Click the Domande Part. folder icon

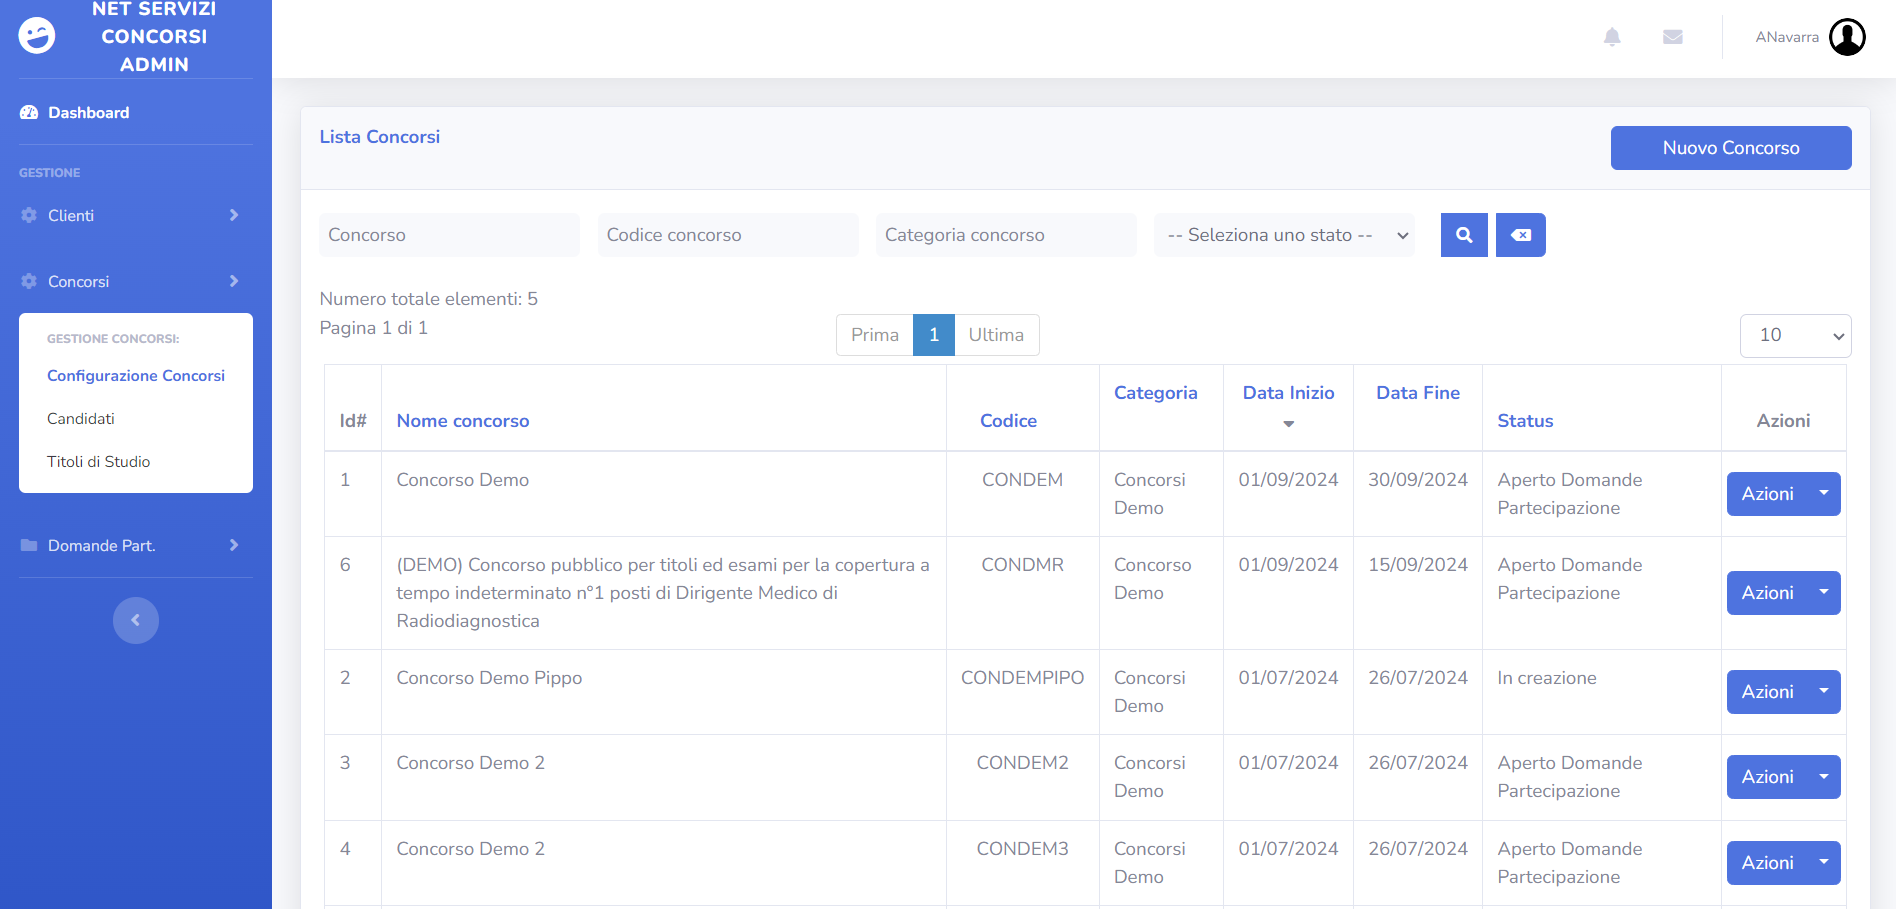(x=29, y=545)
